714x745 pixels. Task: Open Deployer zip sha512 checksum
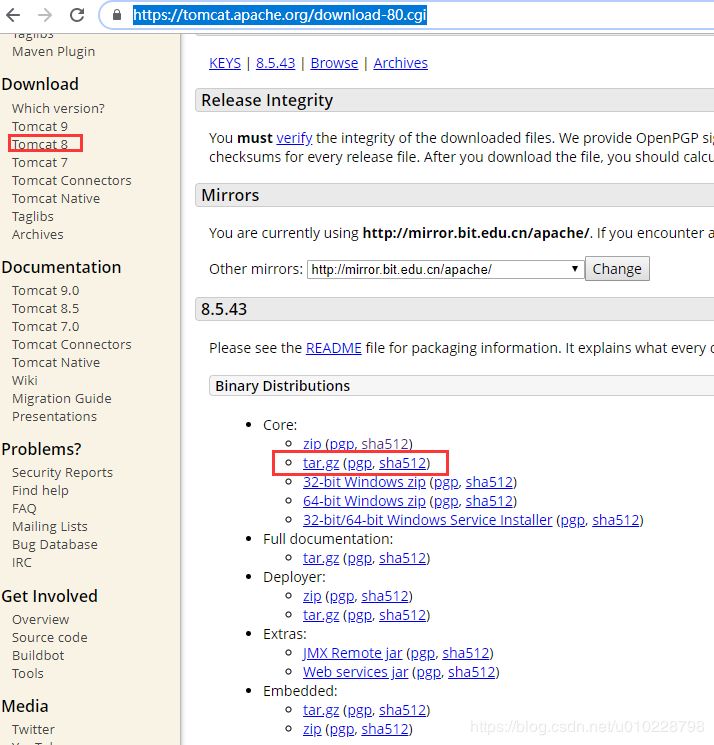385,596
